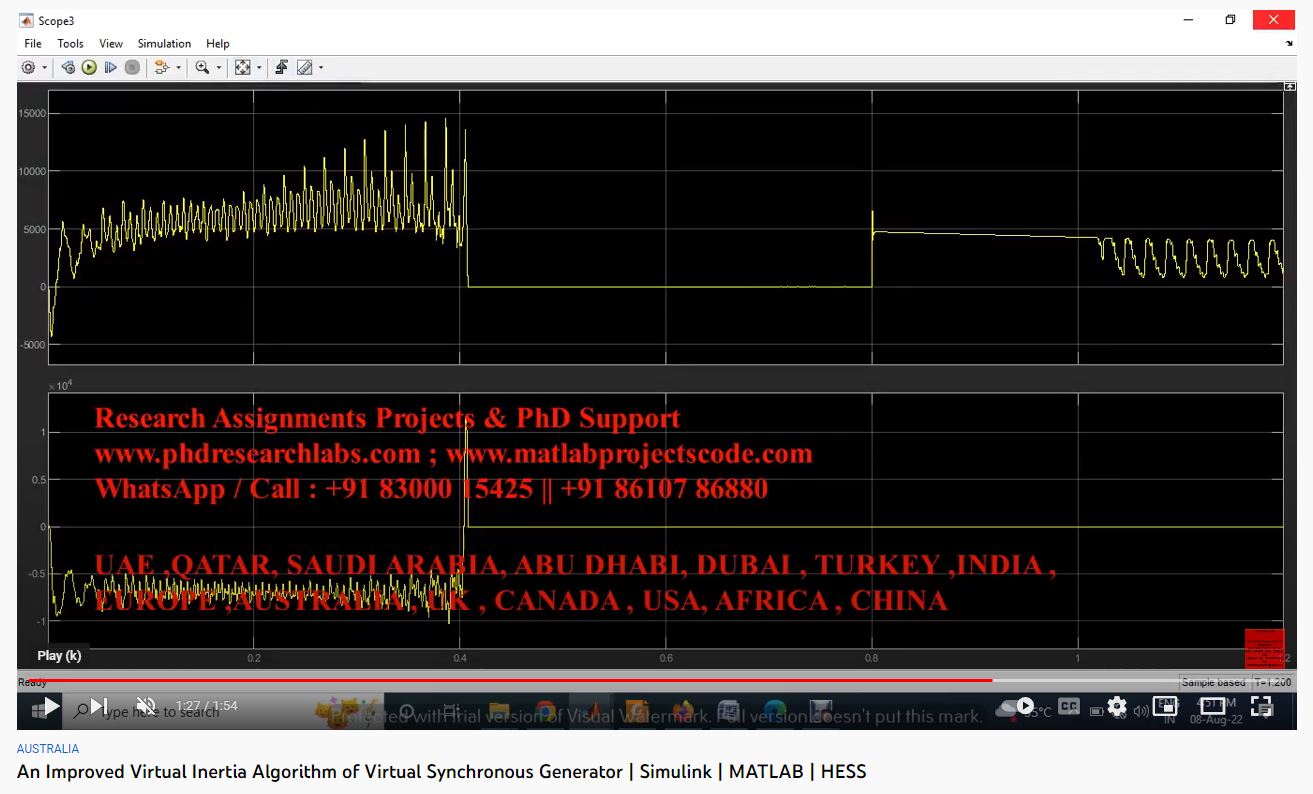
Task: Expand the Zoom tool dropdown arrow
Action: tap(218, 68)
